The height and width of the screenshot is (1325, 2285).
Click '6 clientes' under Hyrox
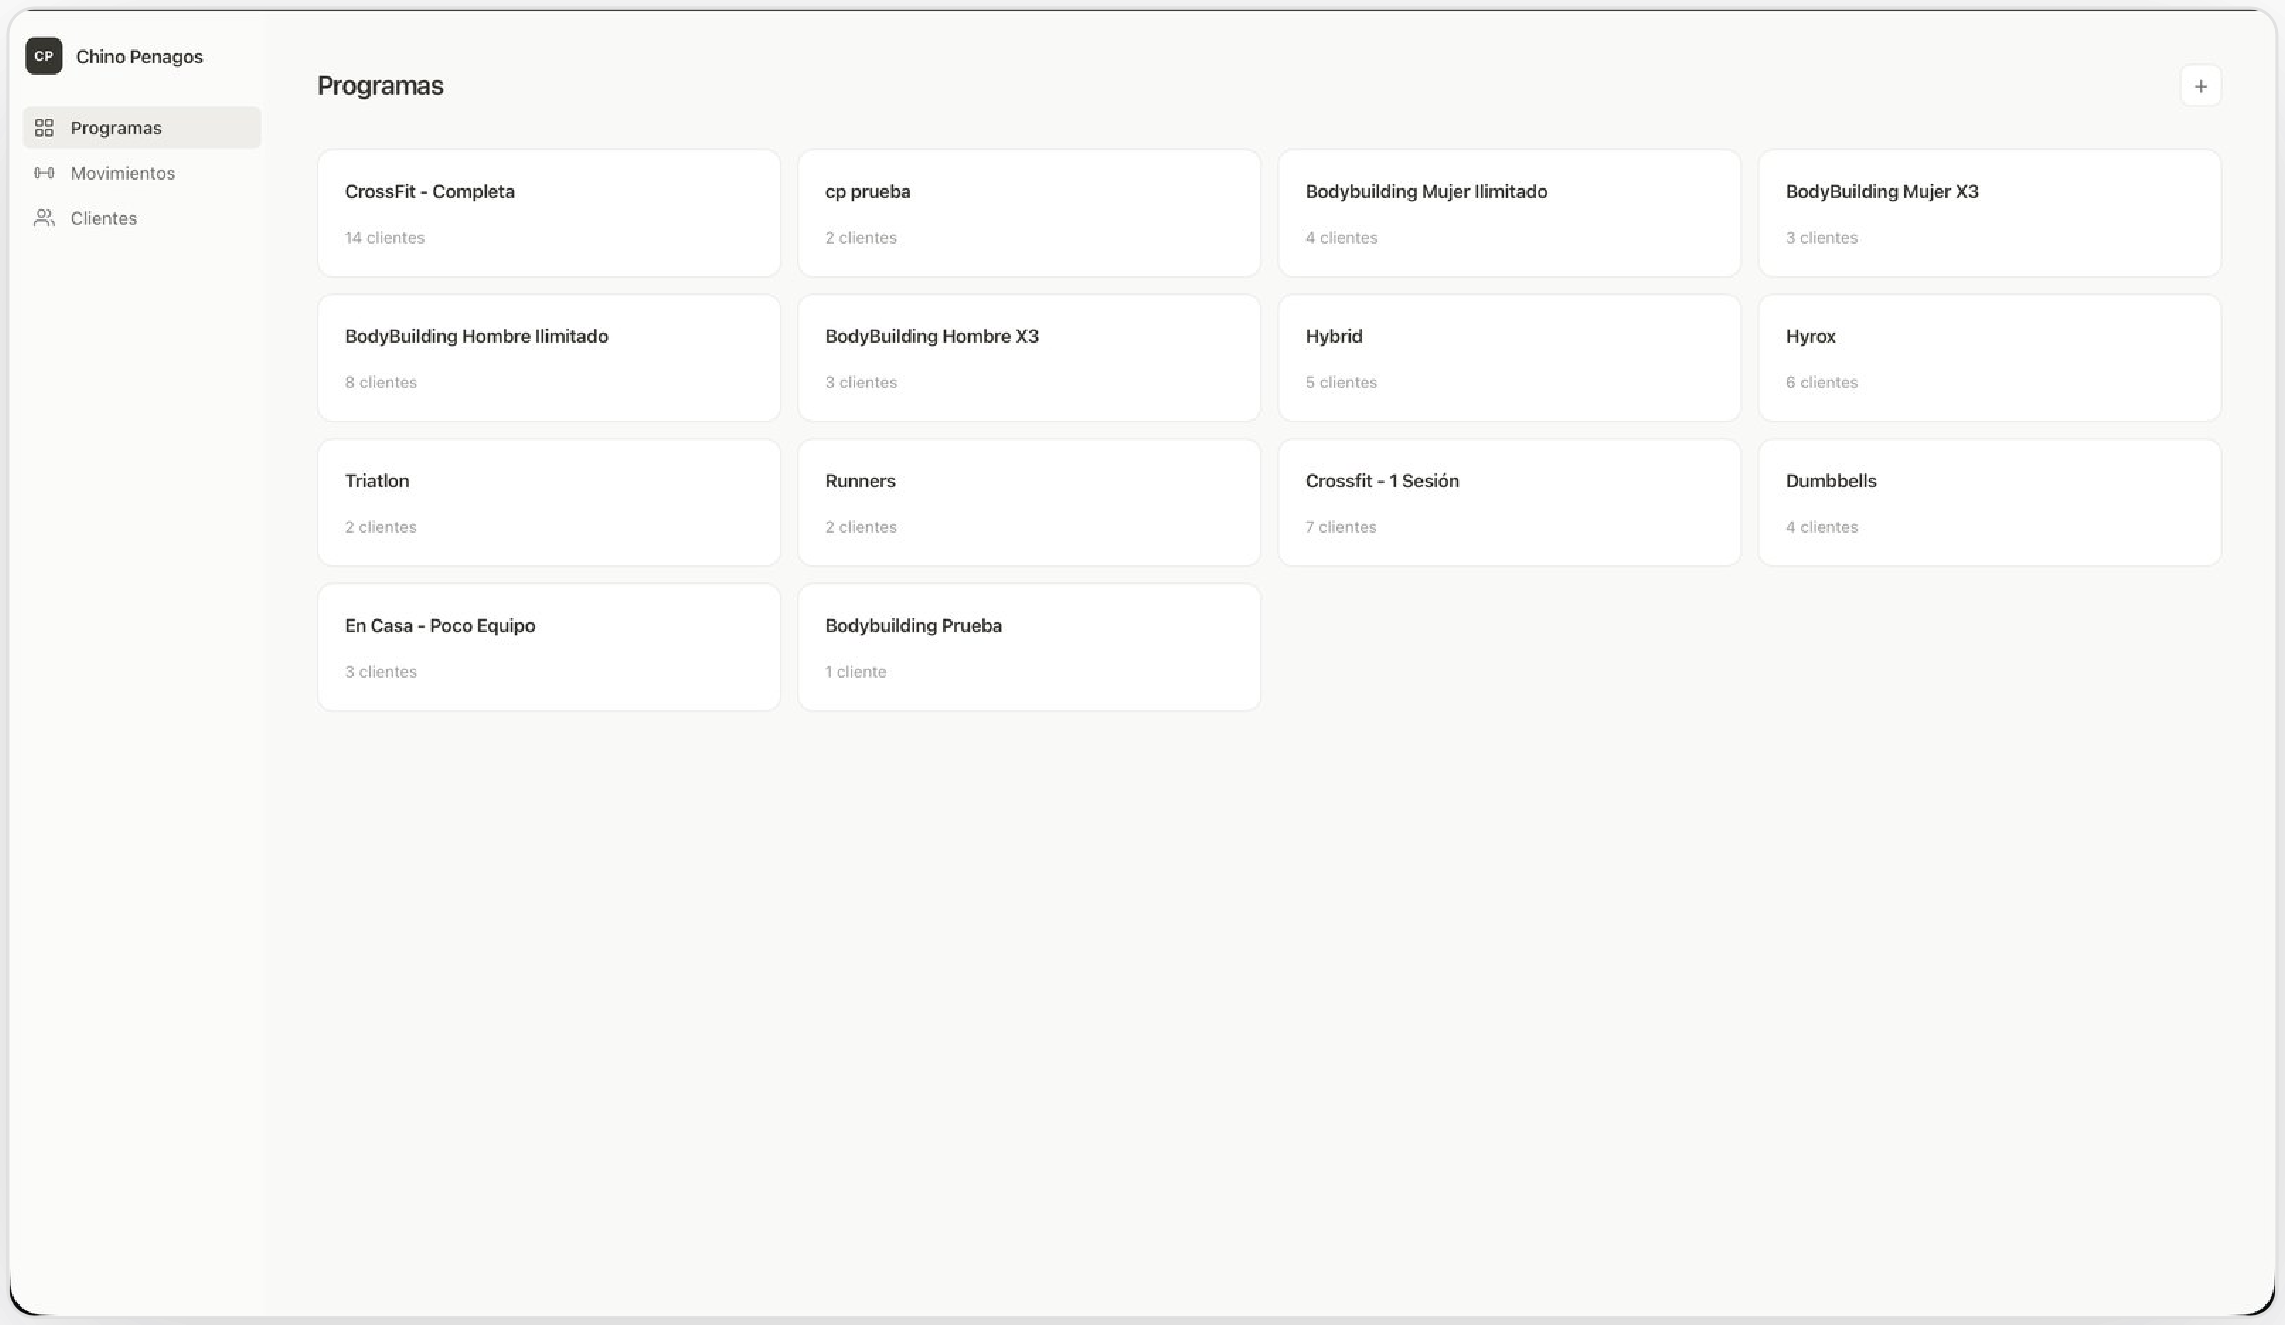coord(1822,382)
